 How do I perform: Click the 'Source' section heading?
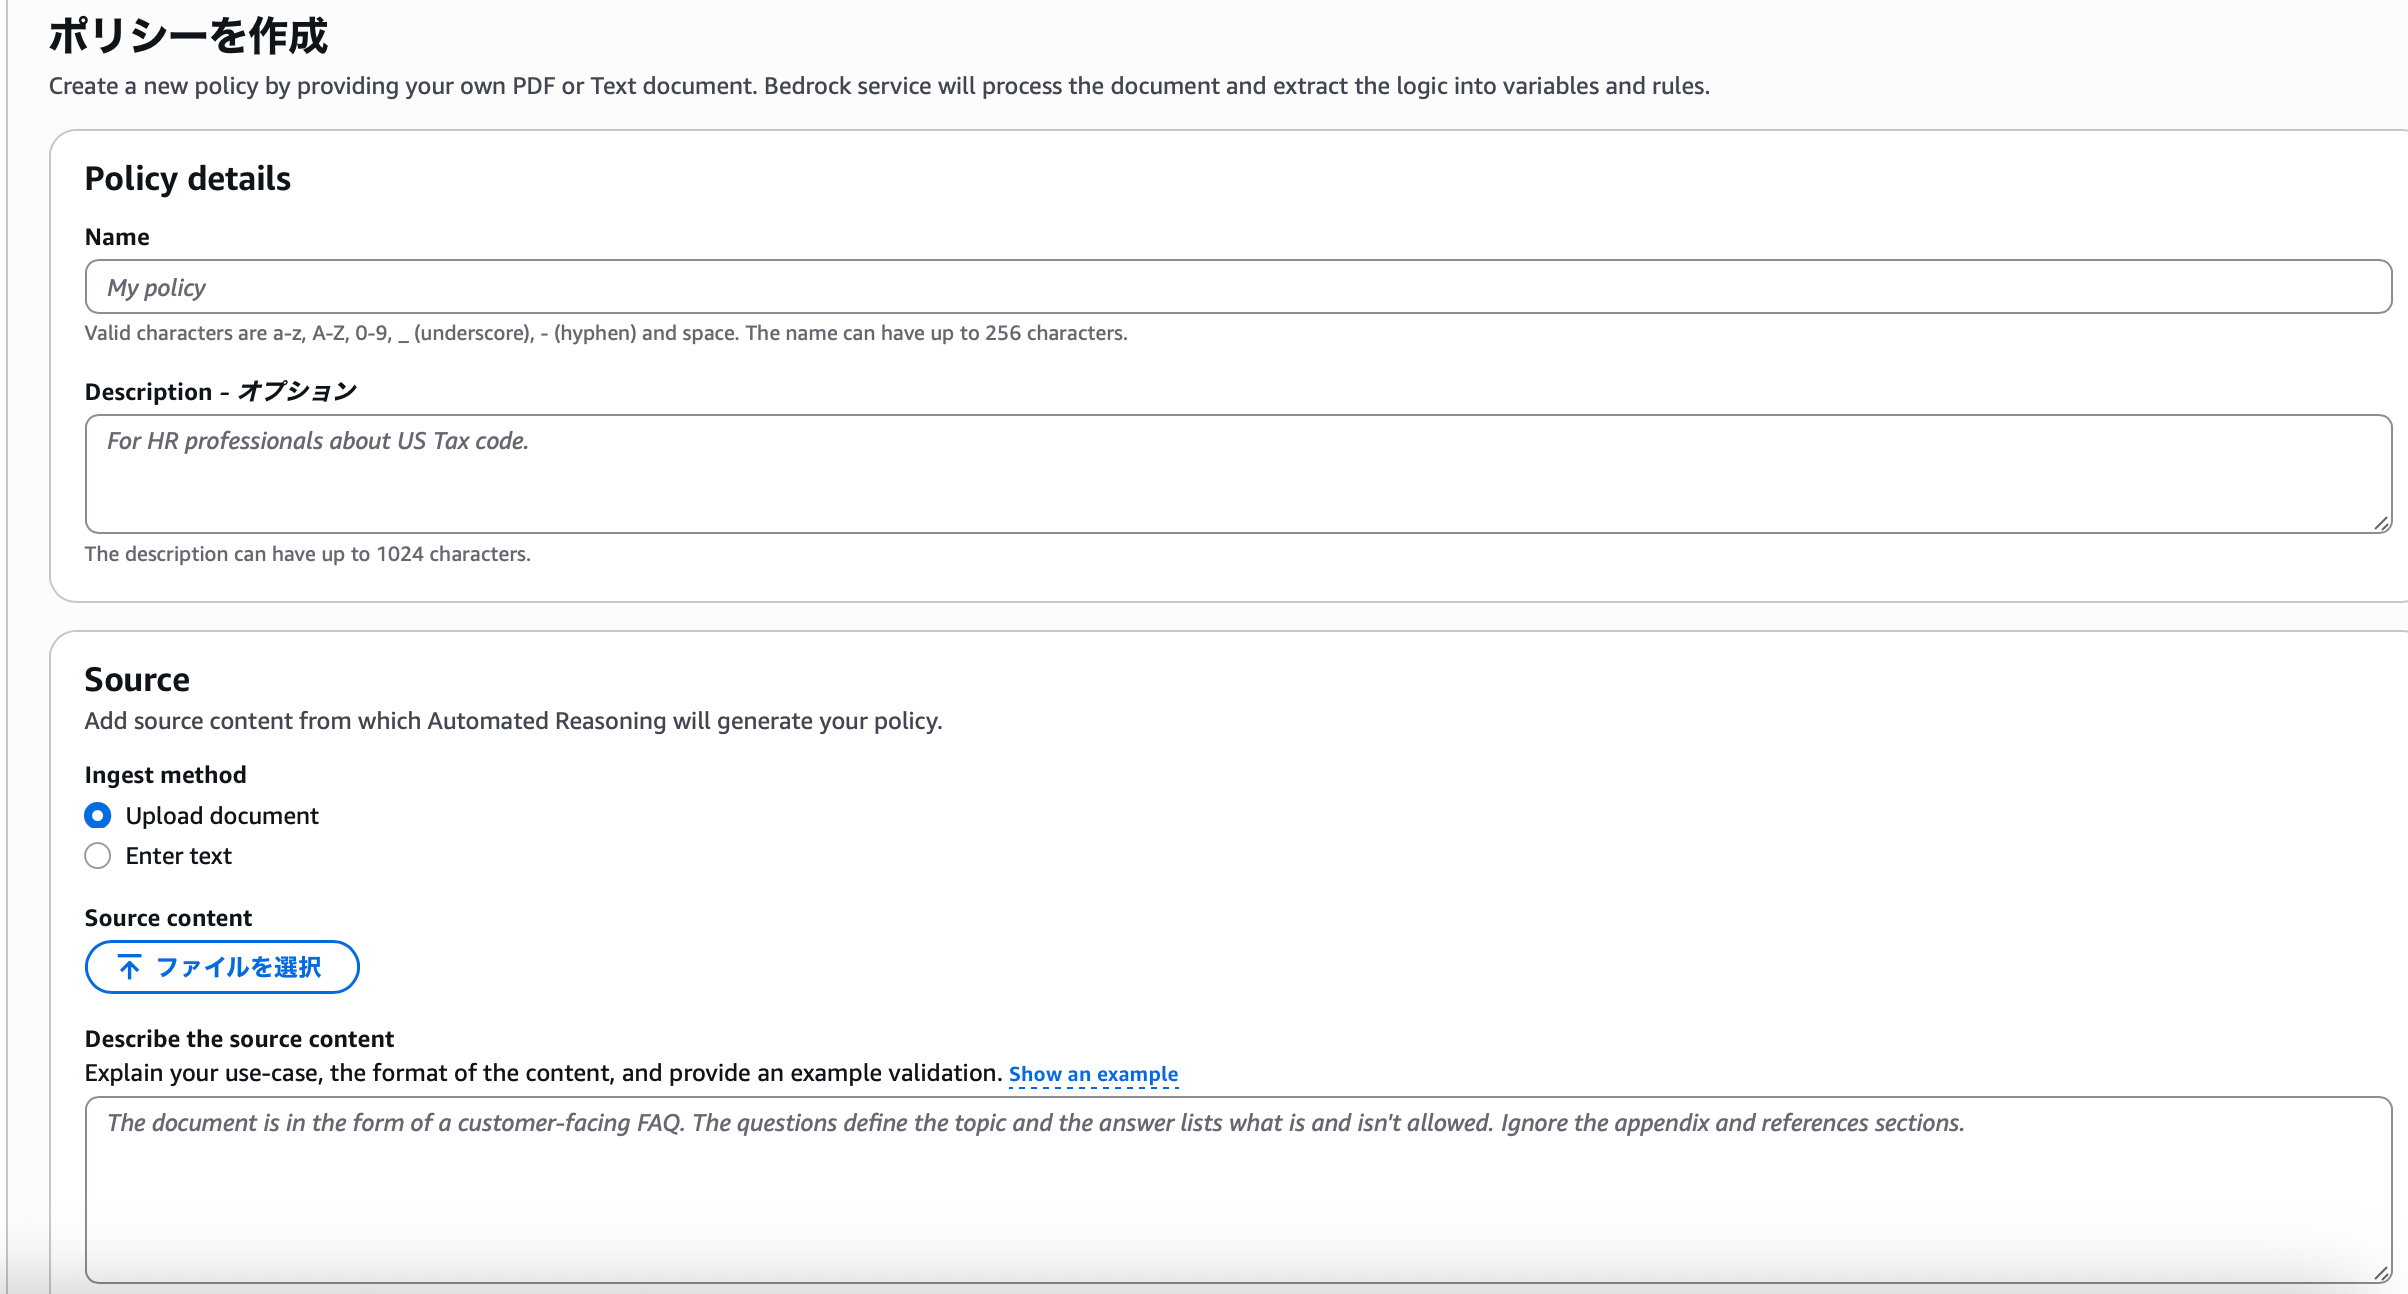tap(137, 679)
